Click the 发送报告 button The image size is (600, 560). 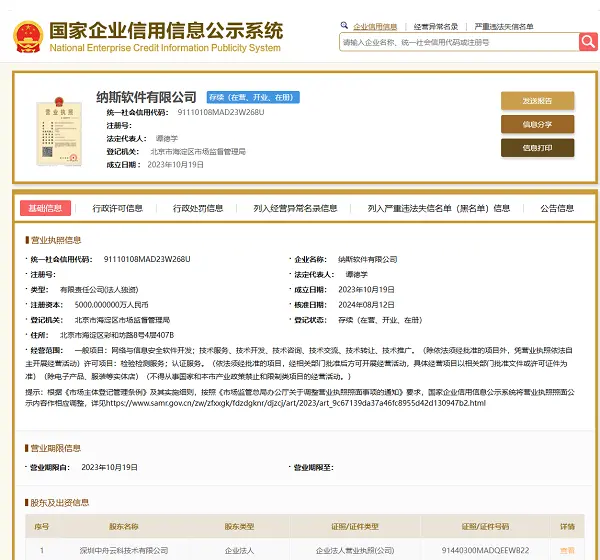pos(537,101)
